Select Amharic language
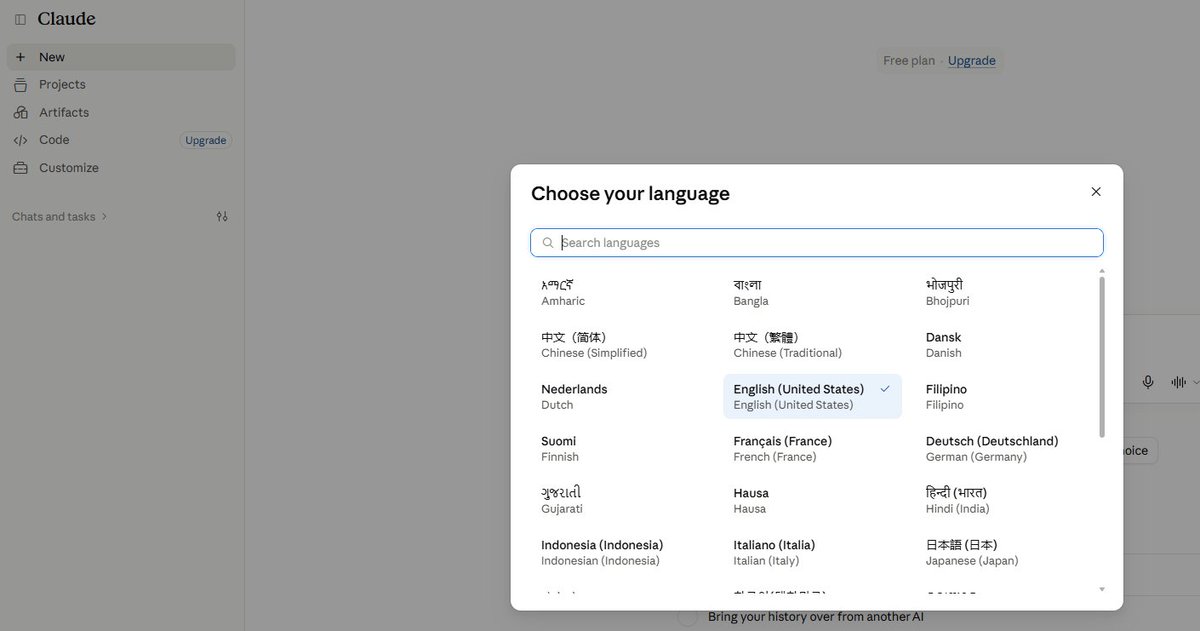This screenshot has height=631, width=1200. 620,293
